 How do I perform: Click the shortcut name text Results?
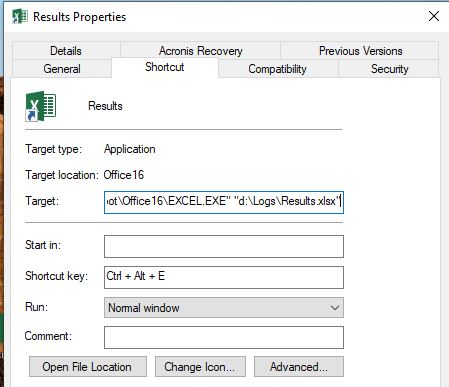[105, 106]
